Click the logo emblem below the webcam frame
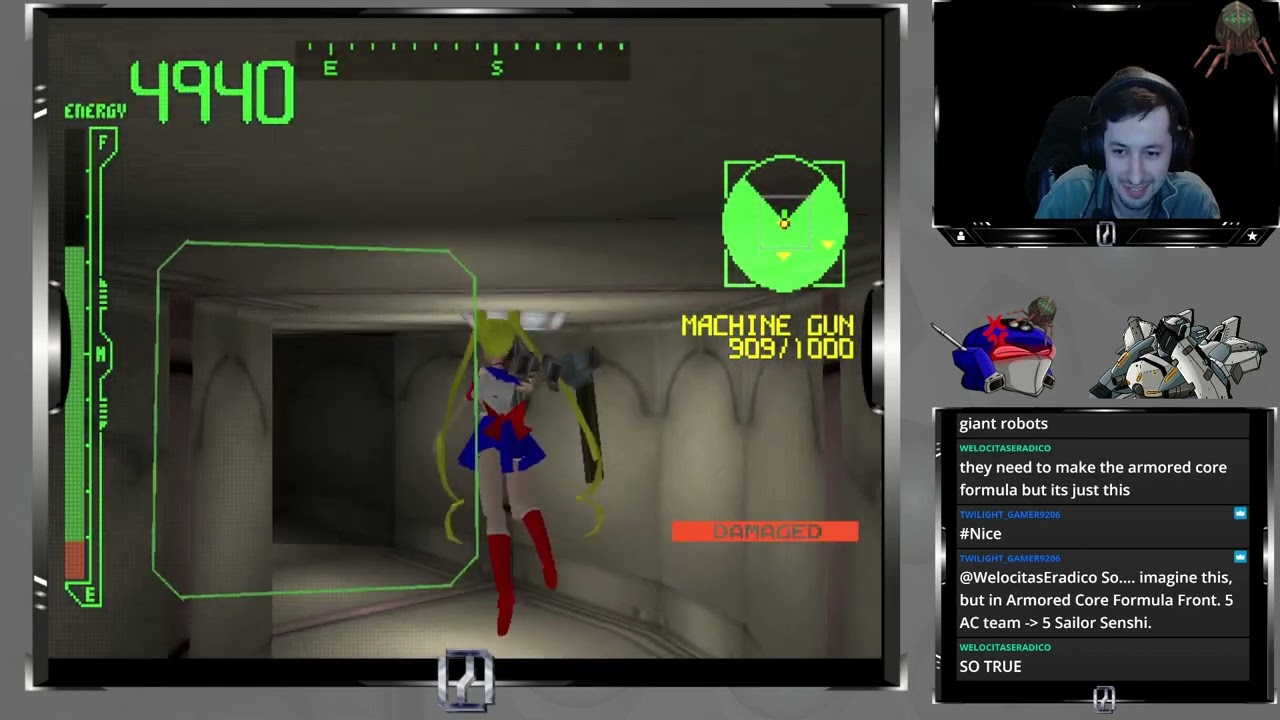The height and width of the screenshot is (720, 1280). pos(1105,234)
